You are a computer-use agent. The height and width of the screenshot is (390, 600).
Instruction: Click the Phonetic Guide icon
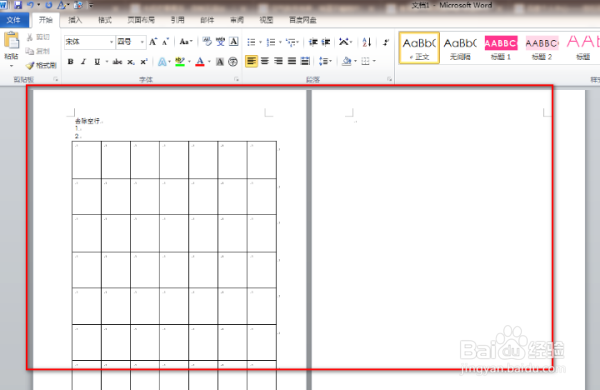[x=220, y=41]
